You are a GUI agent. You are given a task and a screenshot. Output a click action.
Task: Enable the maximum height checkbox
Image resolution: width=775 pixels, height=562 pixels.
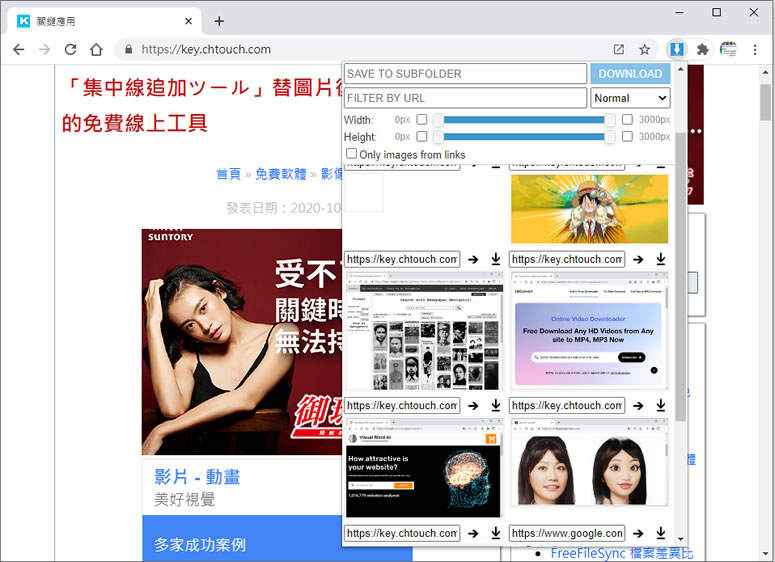click(627, 137)
